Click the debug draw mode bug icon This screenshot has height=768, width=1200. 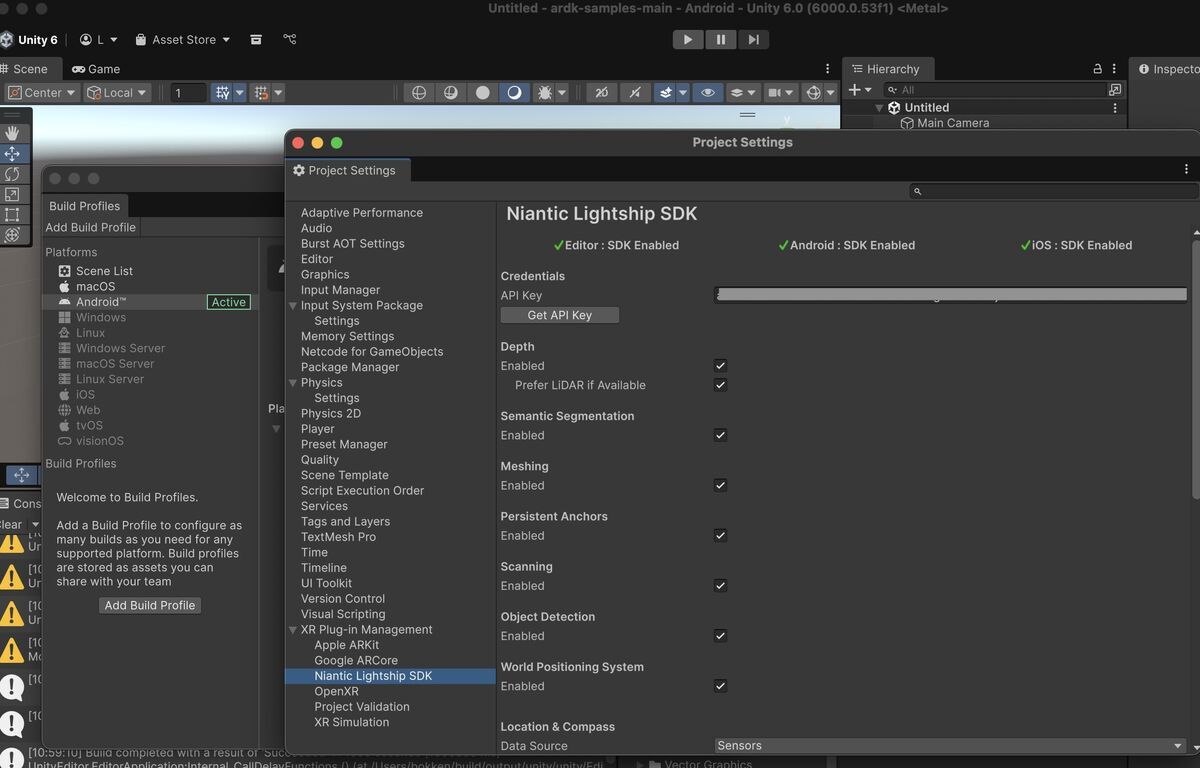point(545,92)
